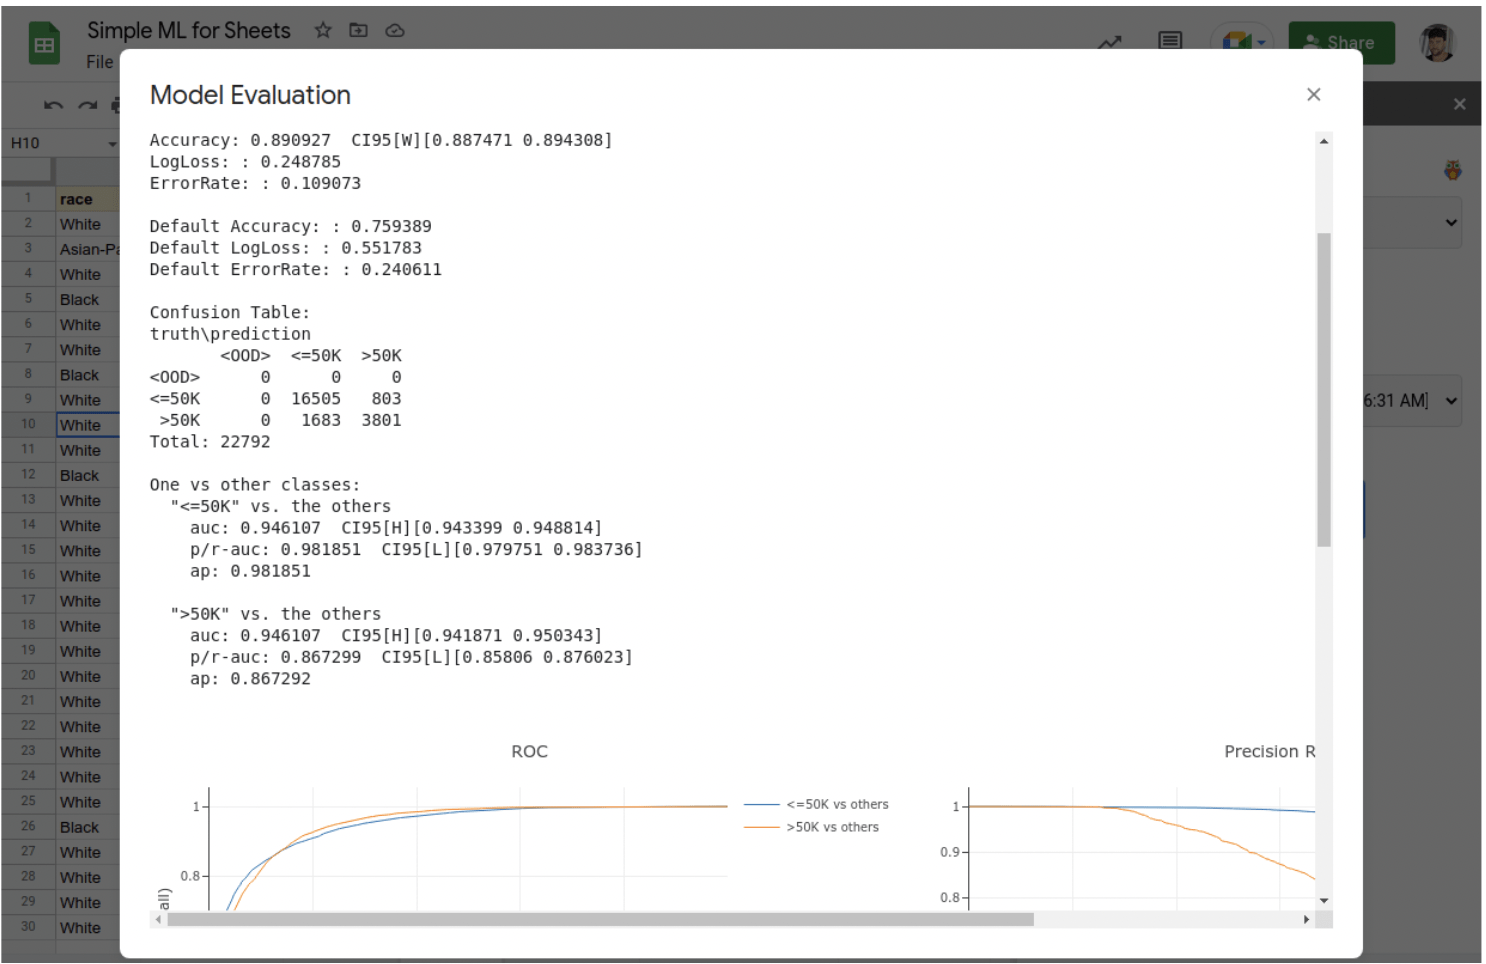Click the undo arrow in toolbar
Image resolution: width=1486 pixels, height=964 pixels.
point(54,105)
